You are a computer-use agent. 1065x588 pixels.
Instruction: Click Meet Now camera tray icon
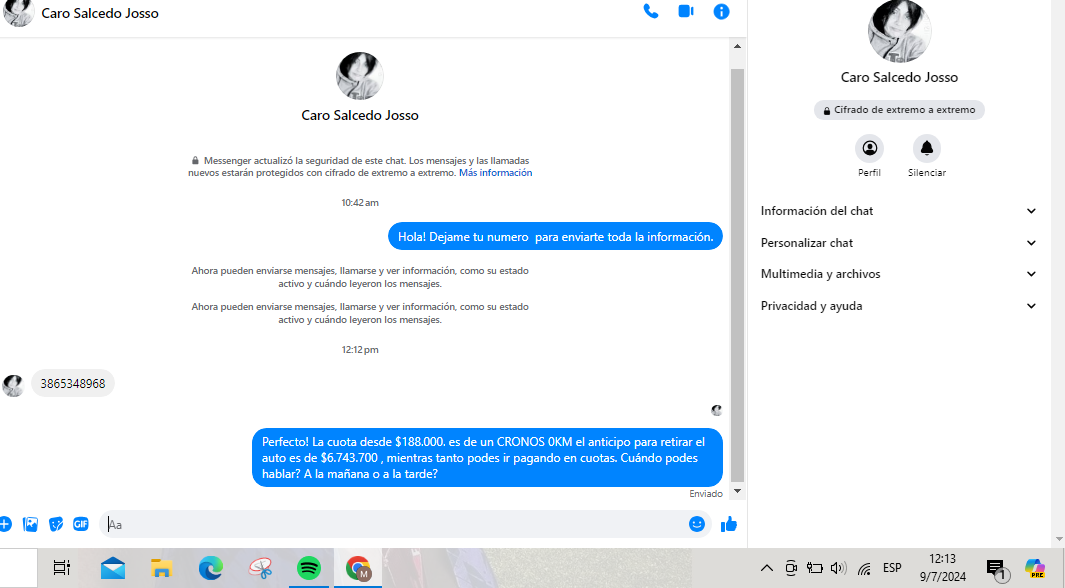point(791,568)
